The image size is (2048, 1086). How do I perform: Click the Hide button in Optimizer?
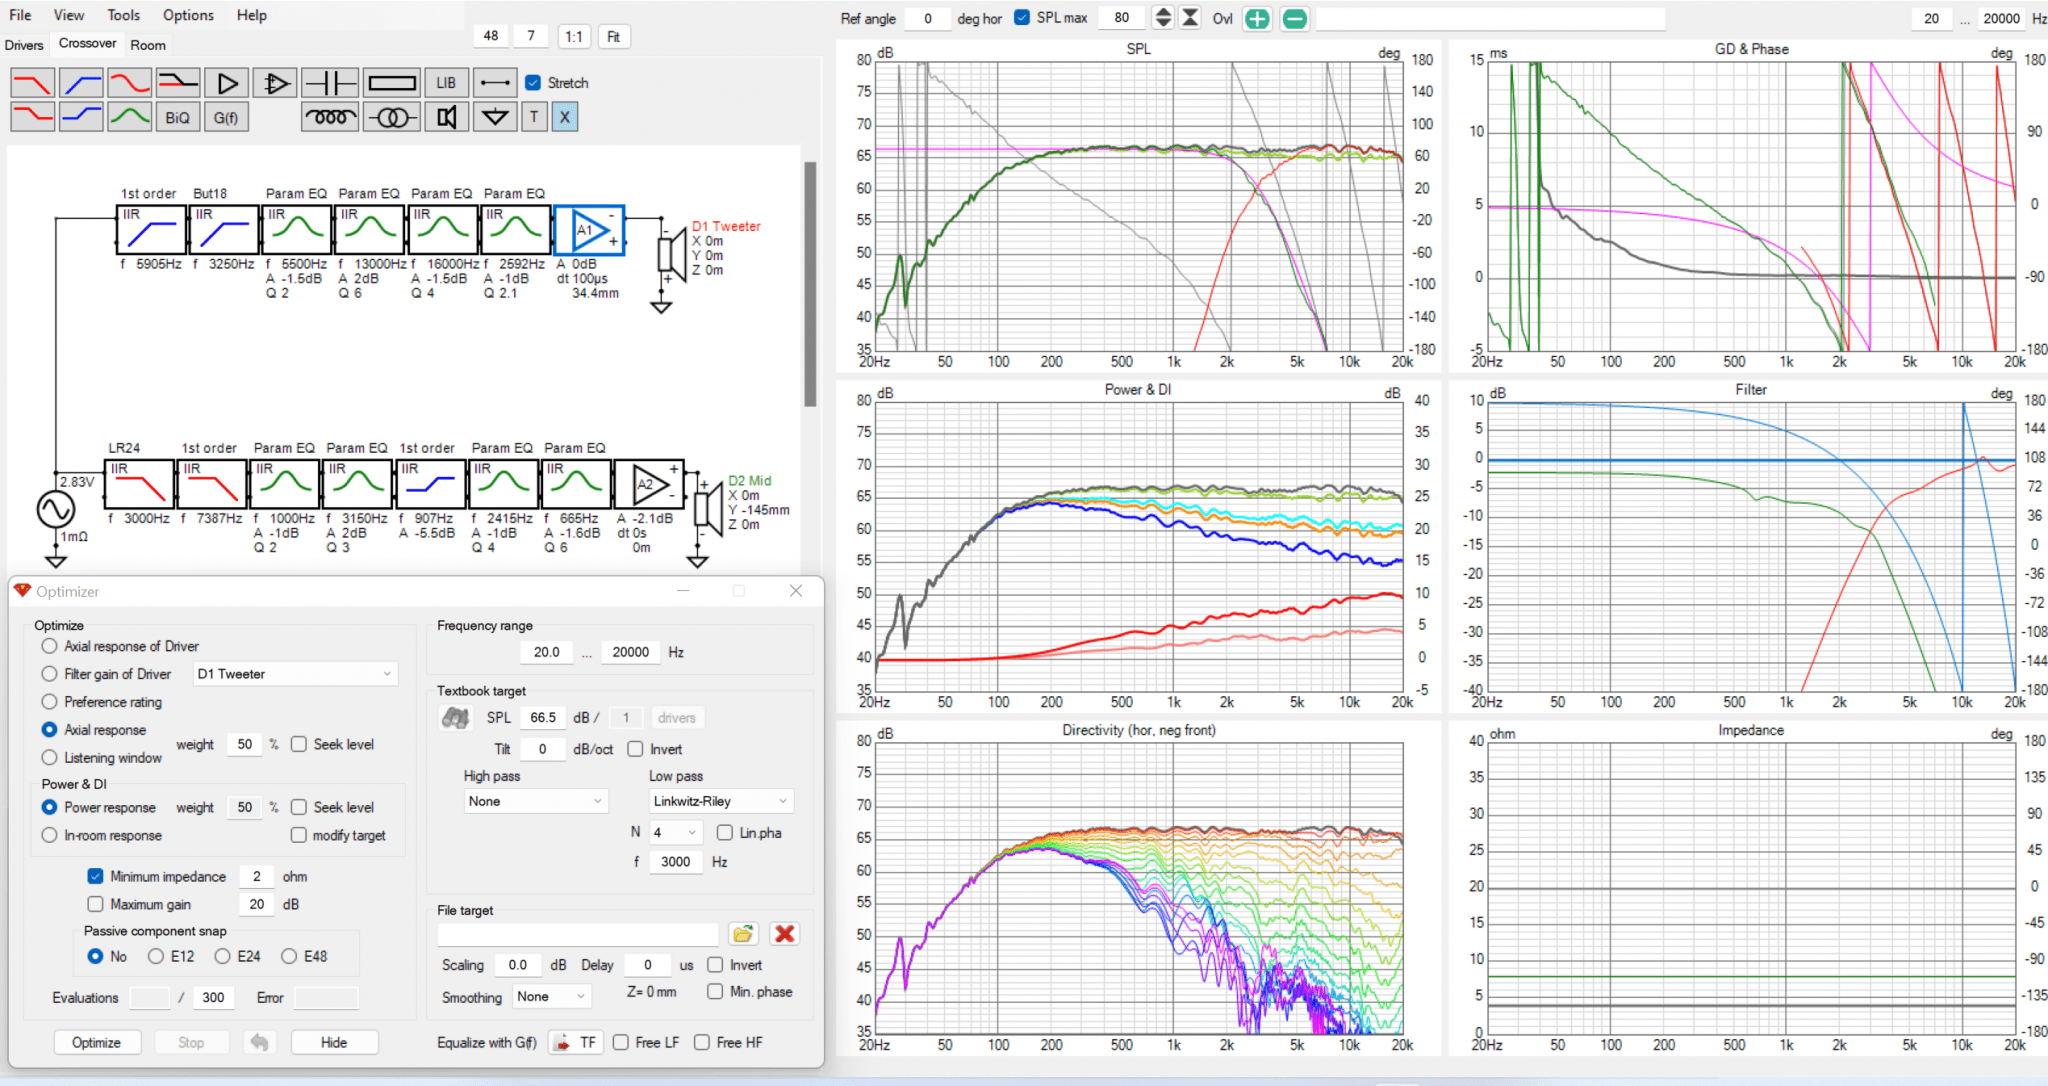coord(334,1042)
